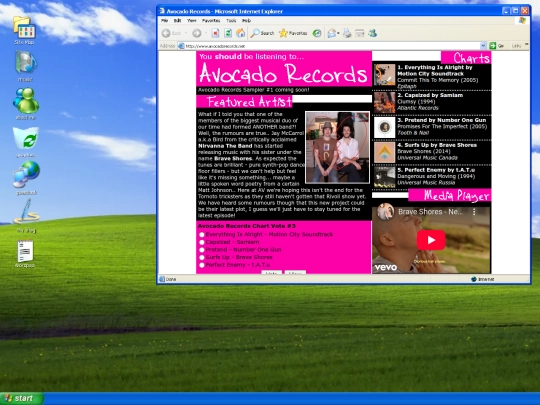Open the Back button history dropdown
The image size is (540, 405).
tap(186, 33)
